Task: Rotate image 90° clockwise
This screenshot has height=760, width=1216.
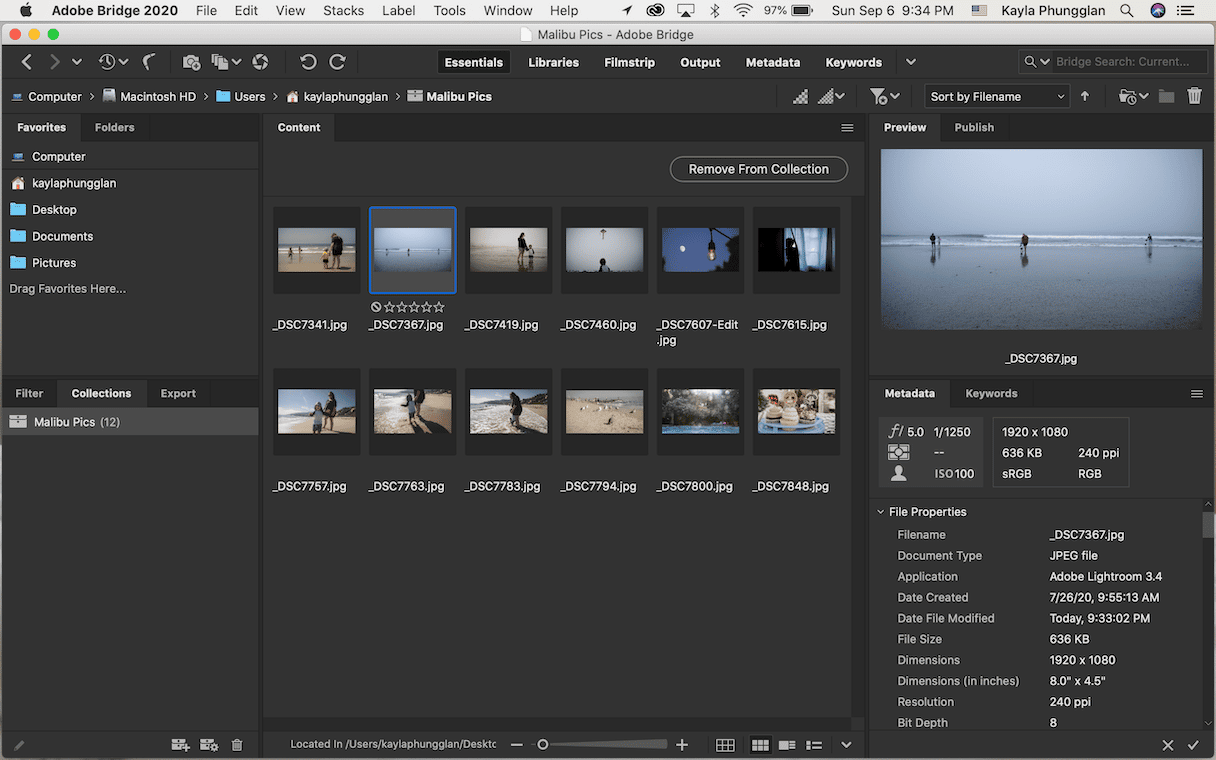Action: (x=338, y=62)
